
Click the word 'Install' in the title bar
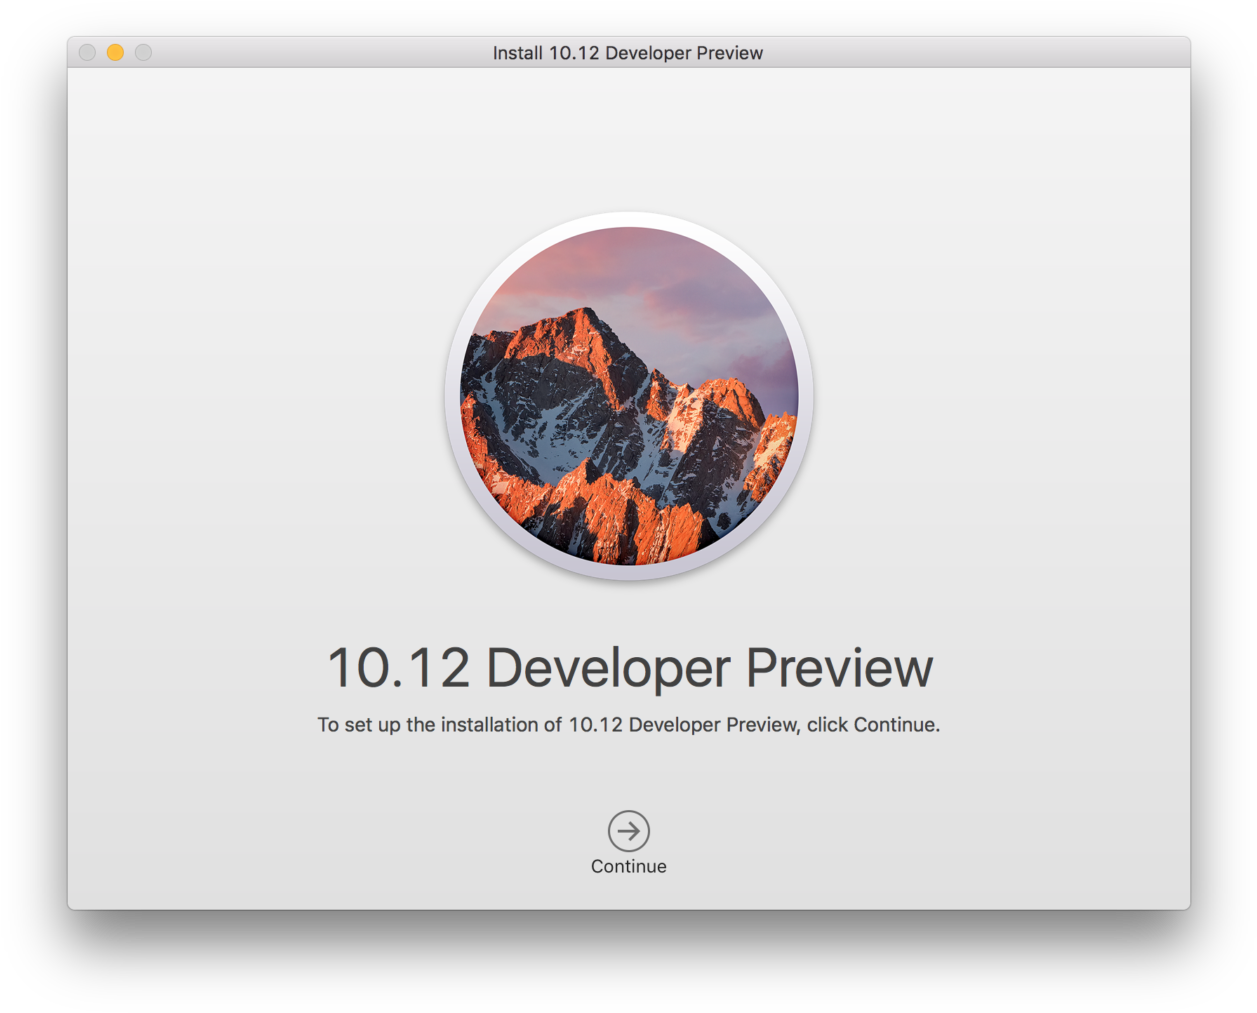point(517,53)
